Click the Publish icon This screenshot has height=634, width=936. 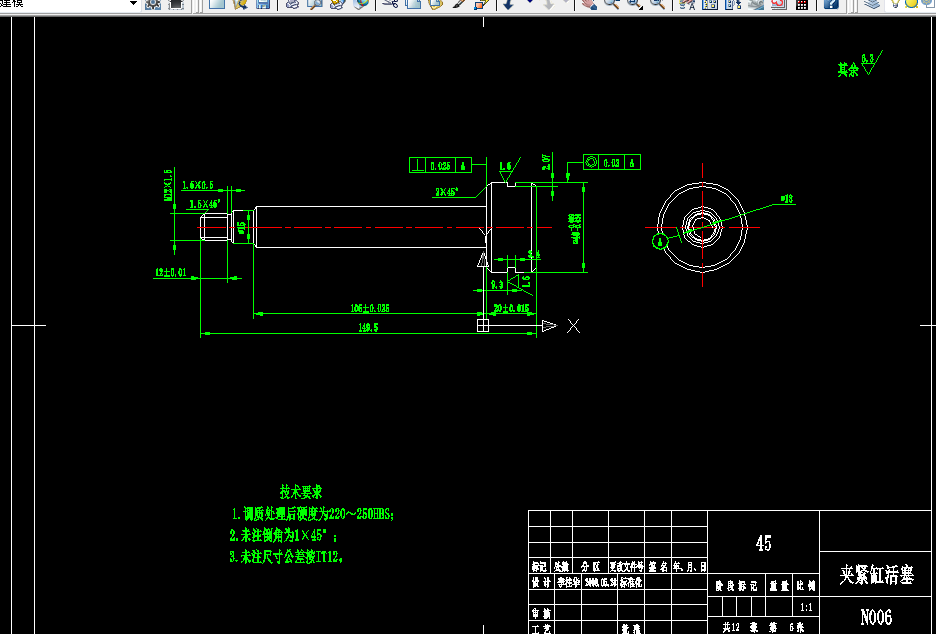point(337,4)
